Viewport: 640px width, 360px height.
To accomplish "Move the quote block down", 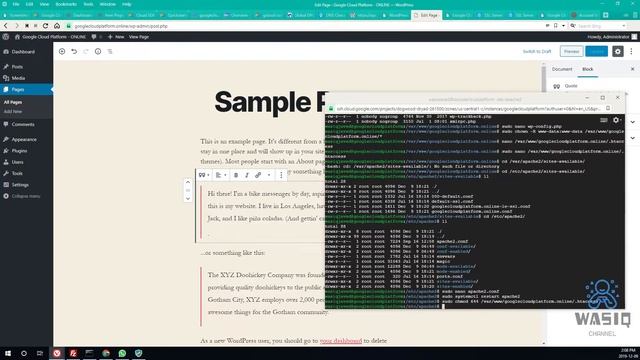I will point(188,199).
